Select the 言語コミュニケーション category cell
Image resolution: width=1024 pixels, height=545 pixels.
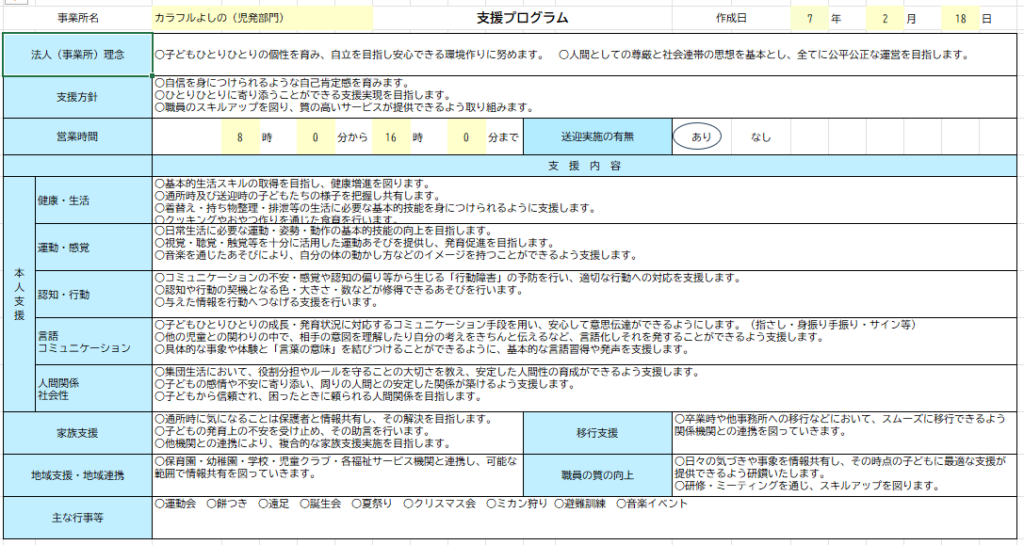point(93,341)
